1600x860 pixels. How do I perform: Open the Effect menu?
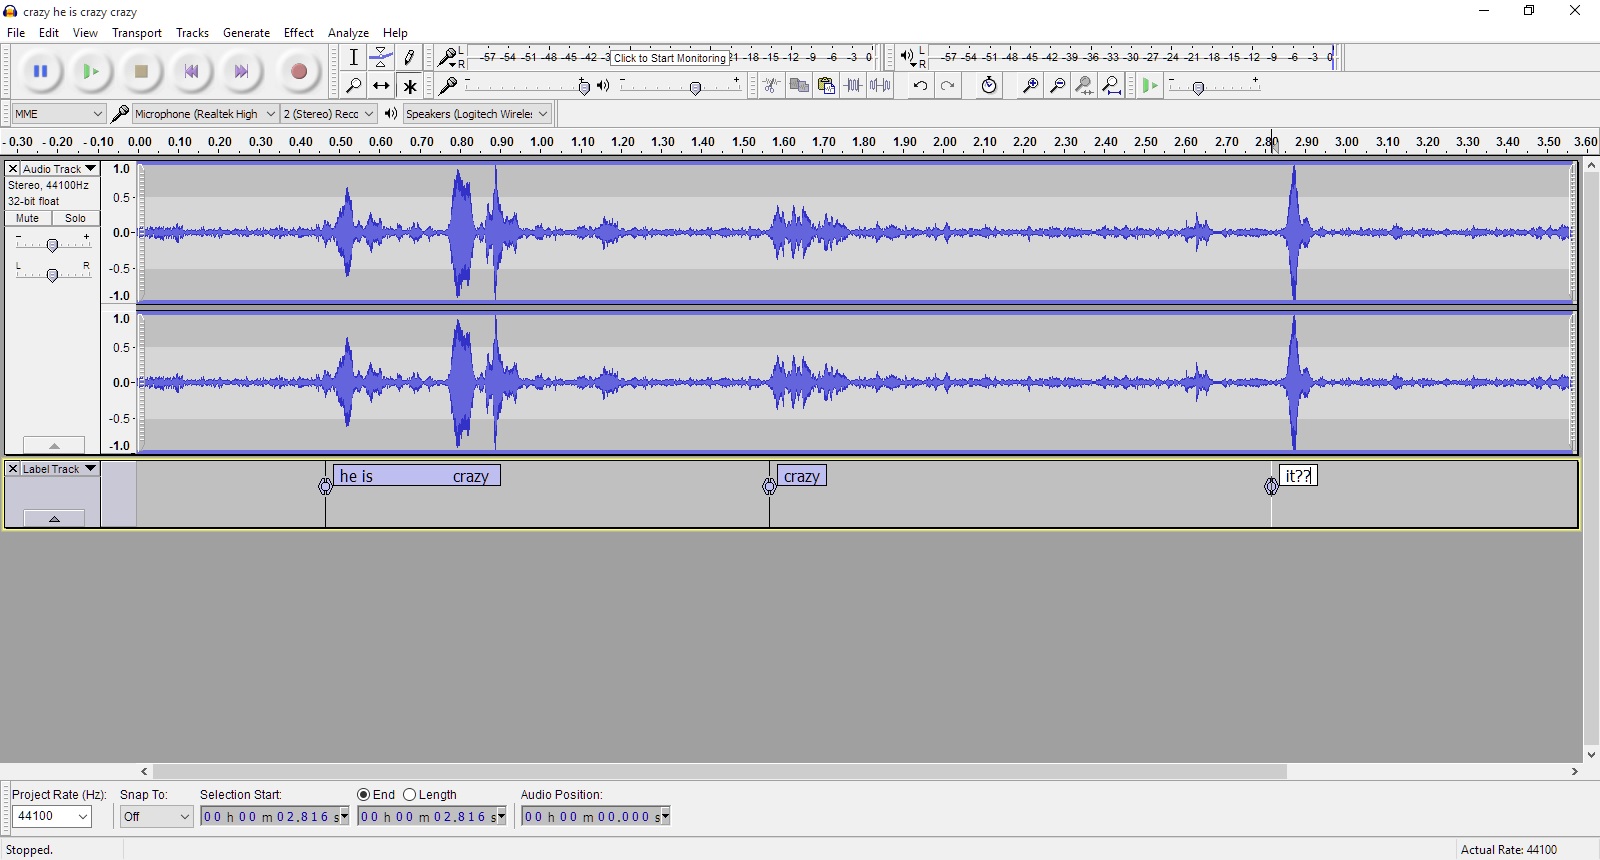(x=298, y=33)
